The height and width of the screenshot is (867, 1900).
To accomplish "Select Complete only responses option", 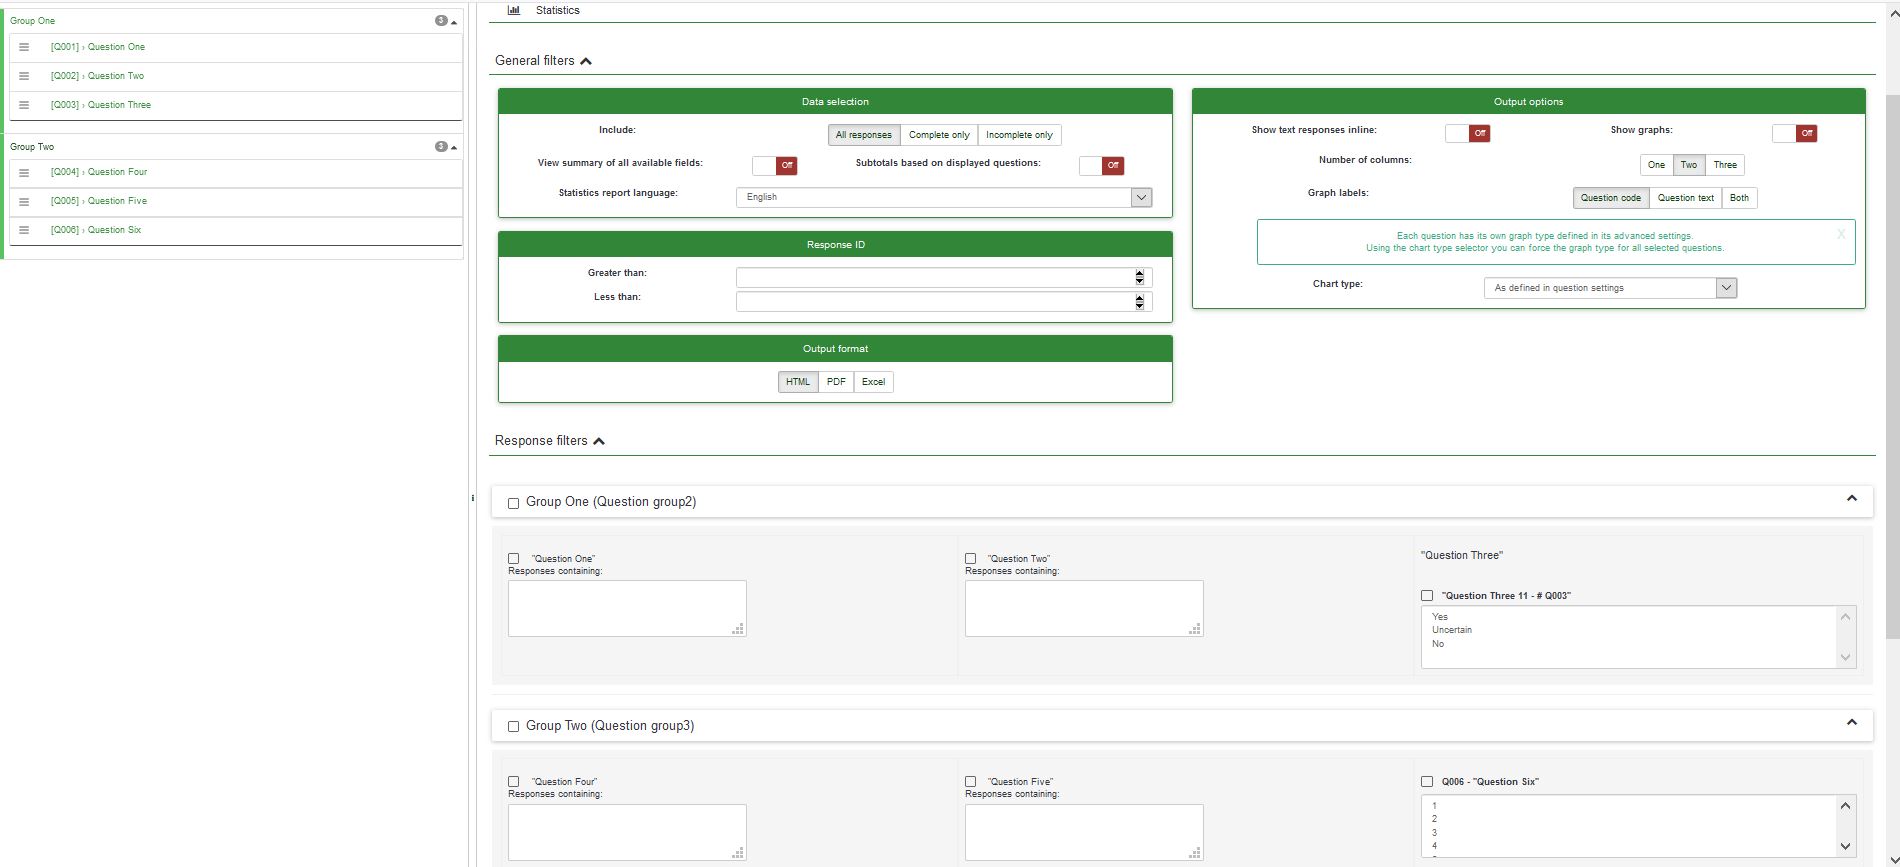I will click(938, 135).
